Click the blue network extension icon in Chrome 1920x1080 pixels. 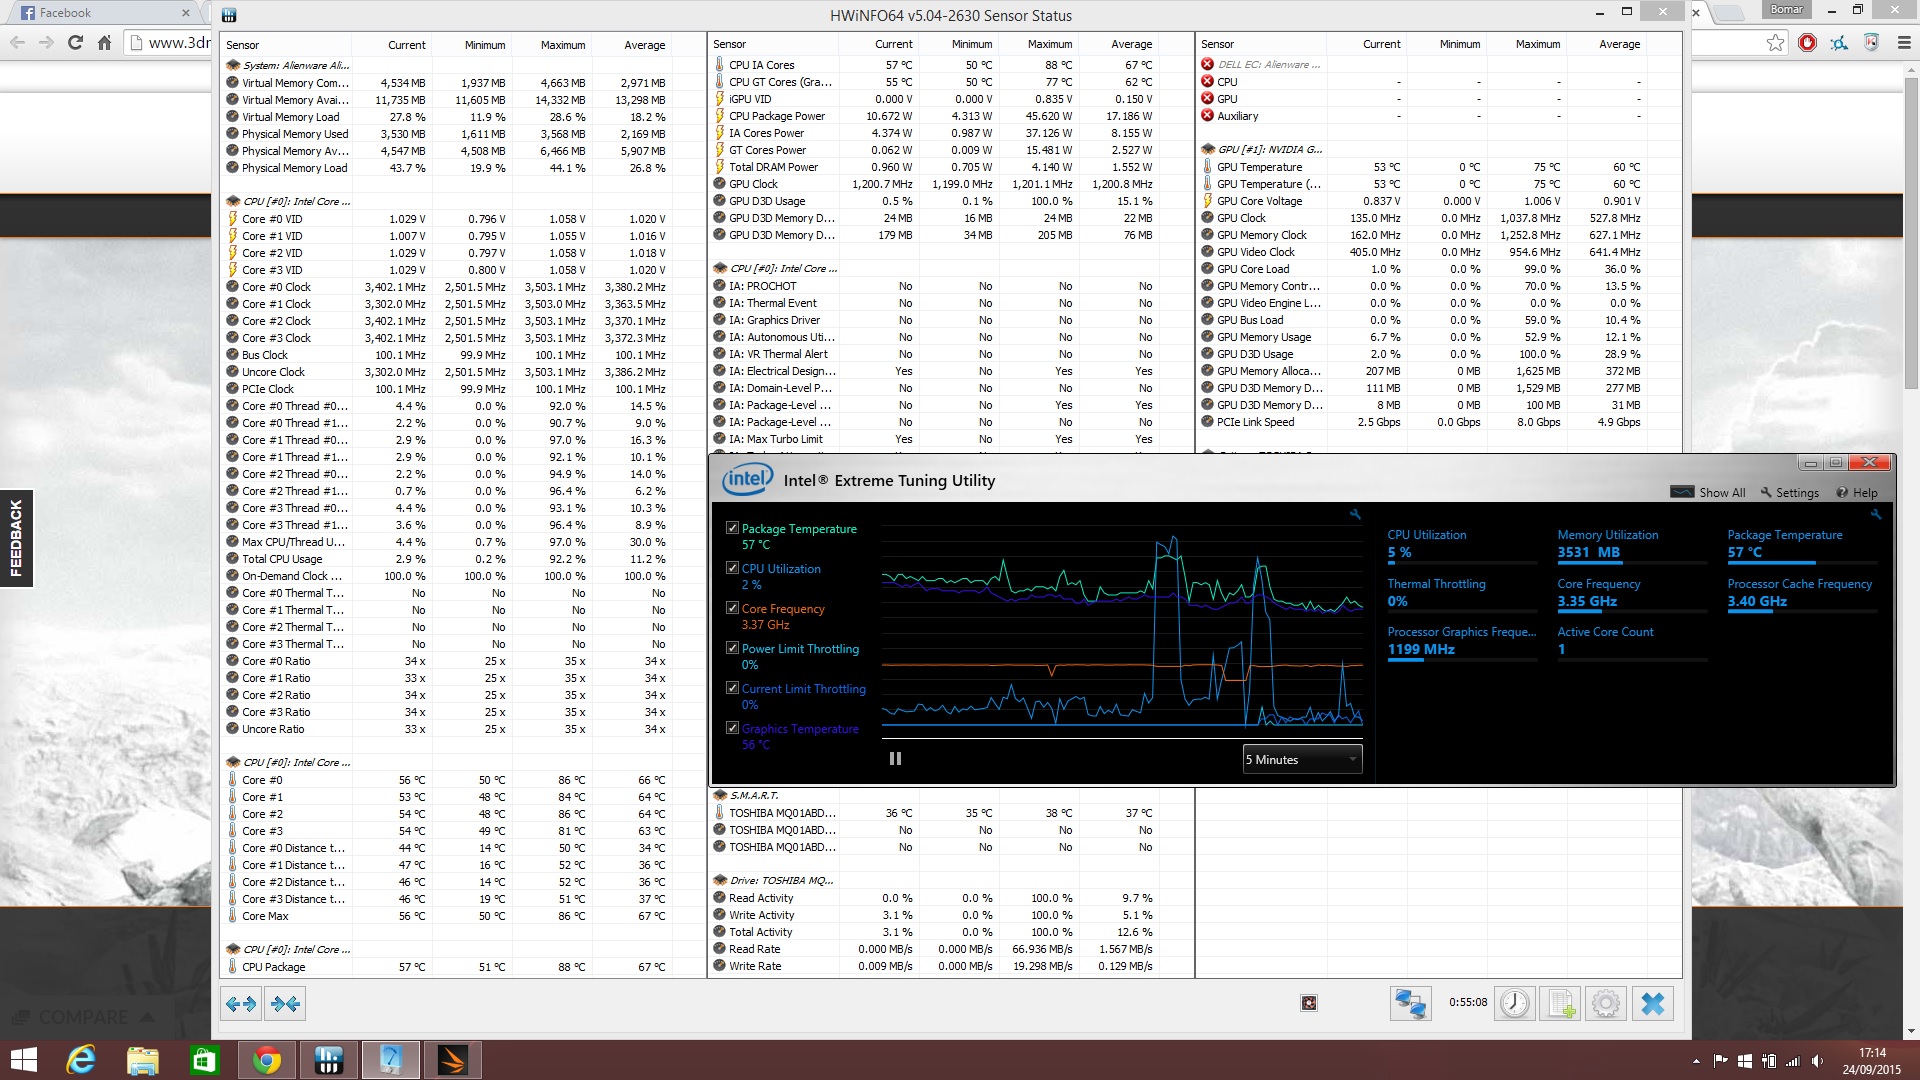1839,42
